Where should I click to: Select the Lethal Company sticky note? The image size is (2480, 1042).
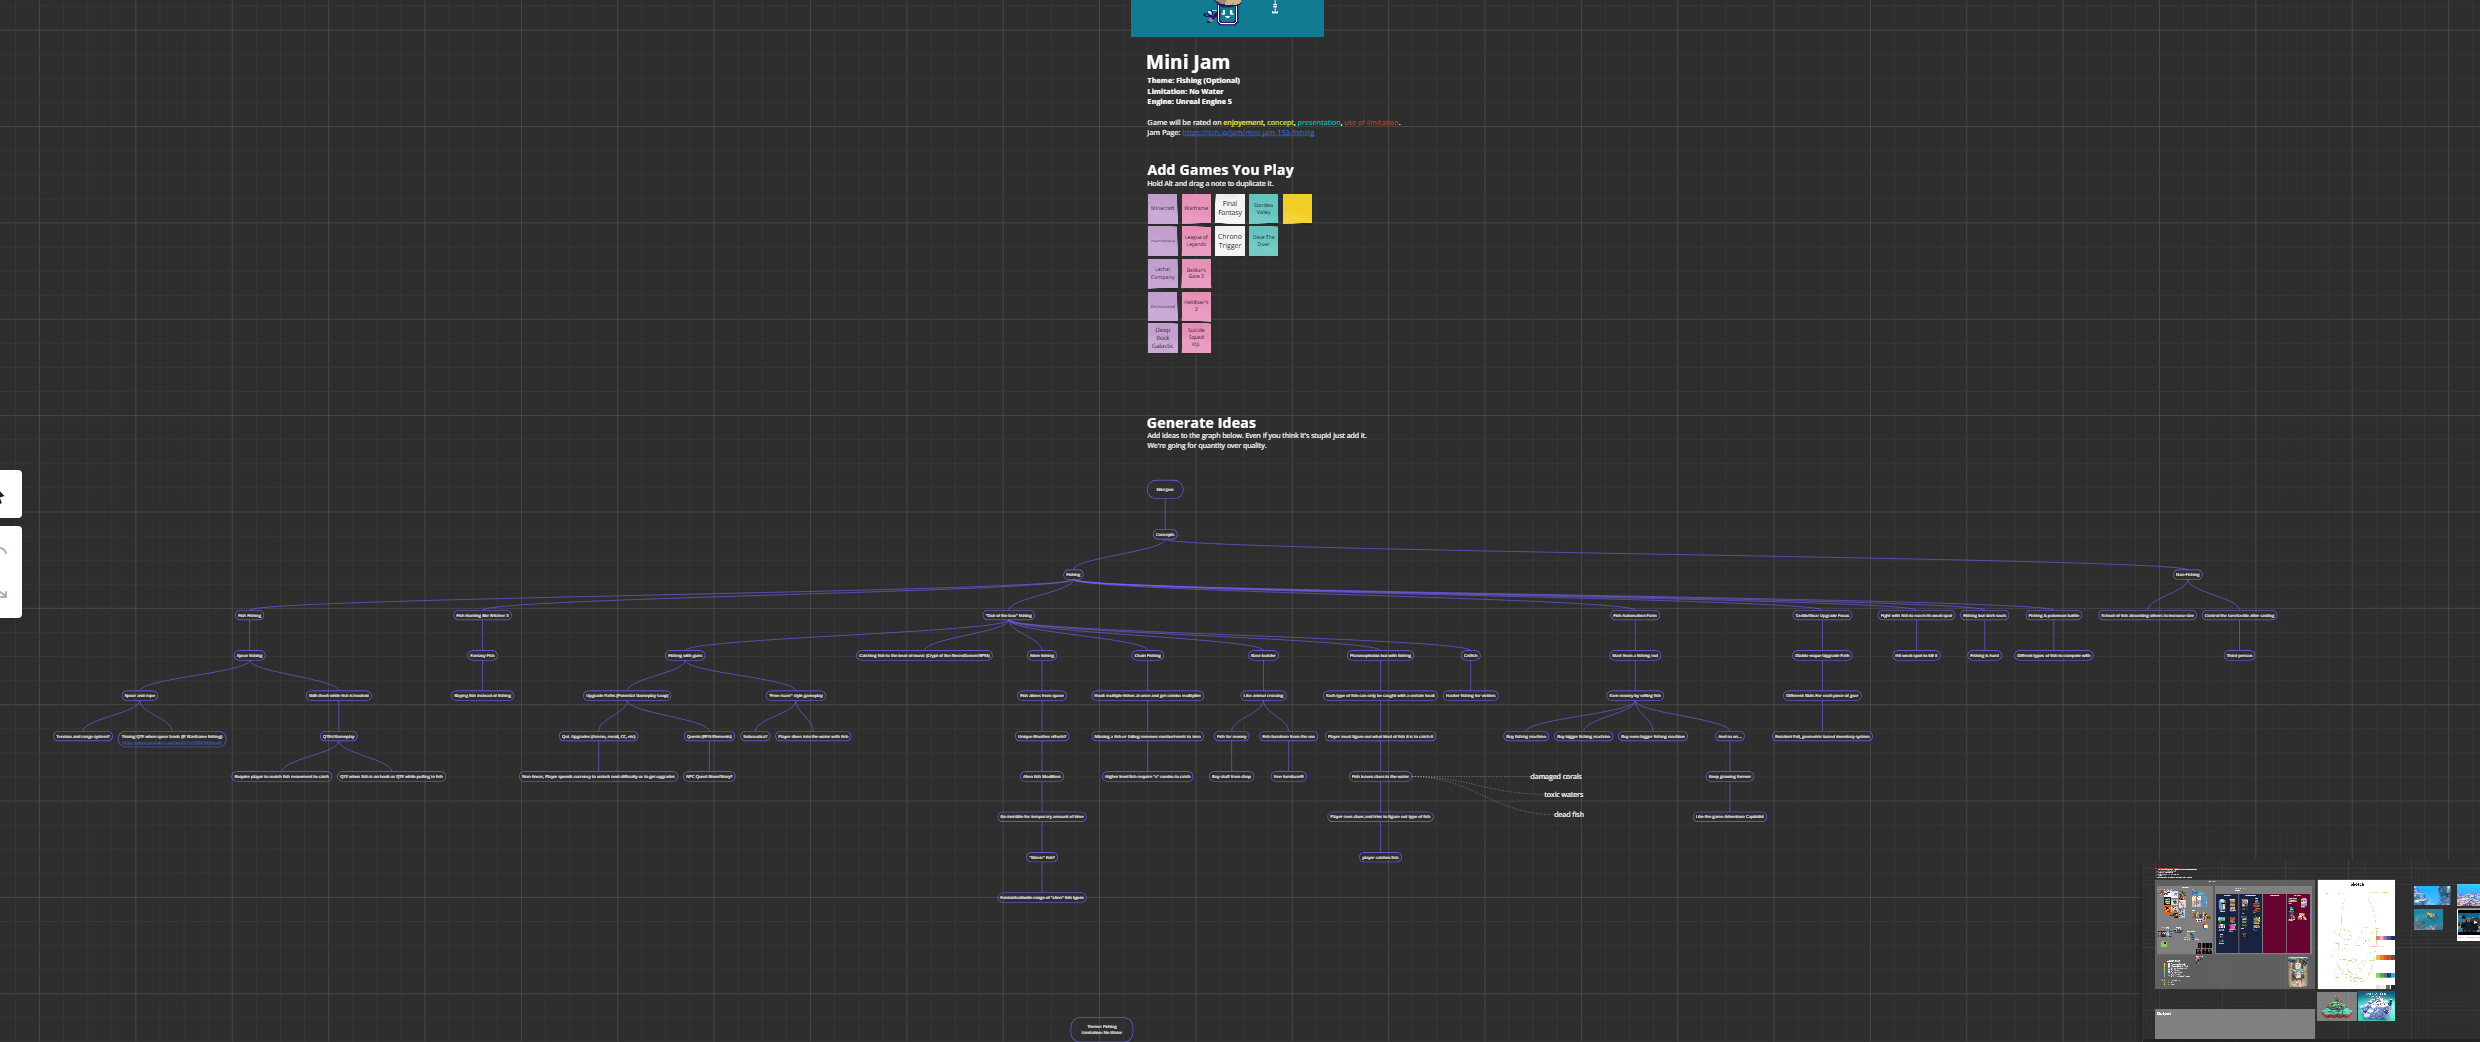tap(1162, 273)
